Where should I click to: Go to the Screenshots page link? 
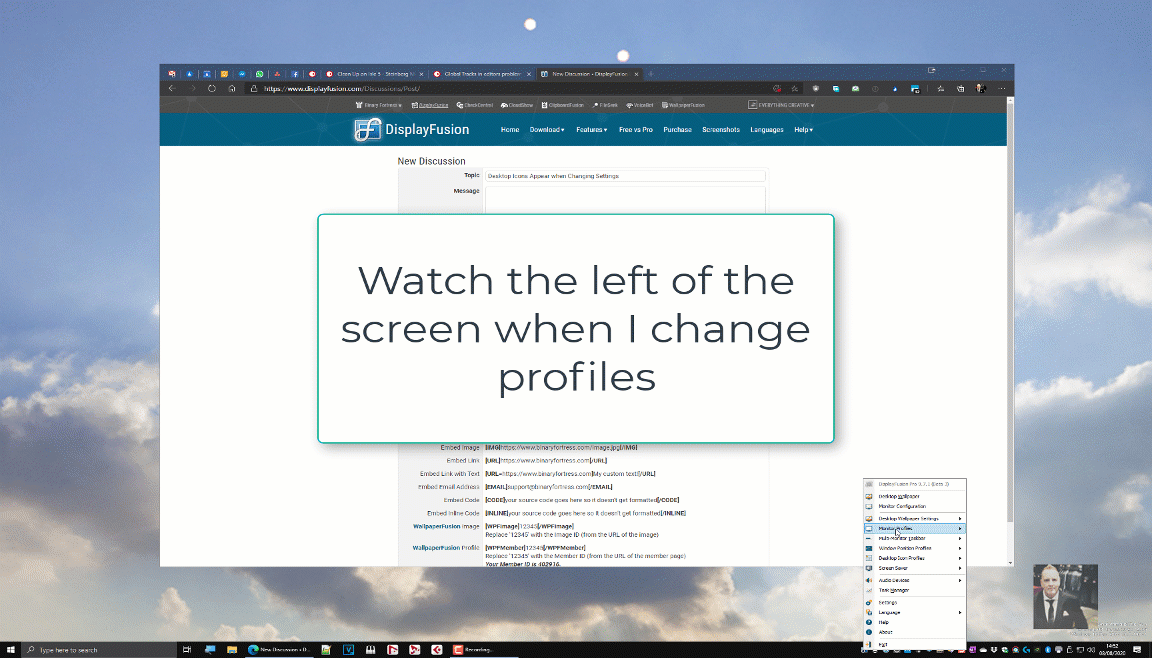720,130
